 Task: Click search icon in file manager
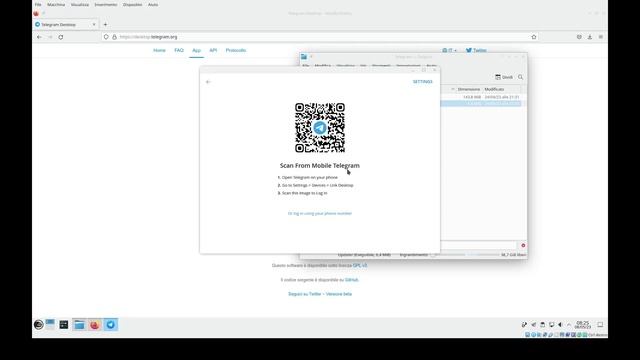pos(520,77)
